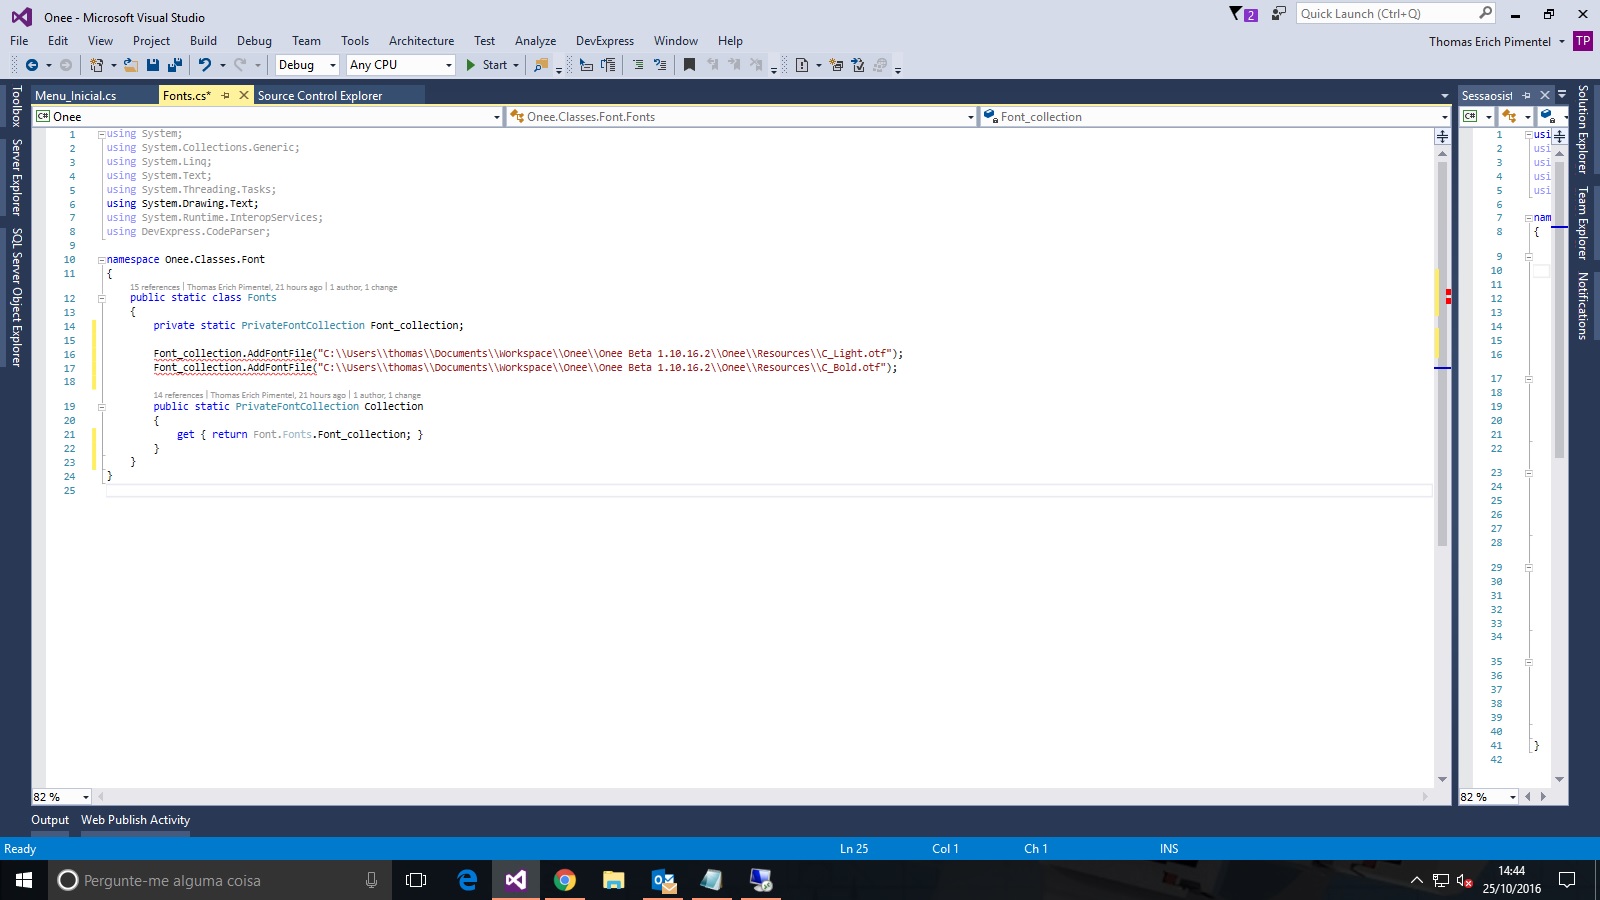Open the Team Explorer side tab
Screen dimensions: 1600x900
tap(1583, 223)
